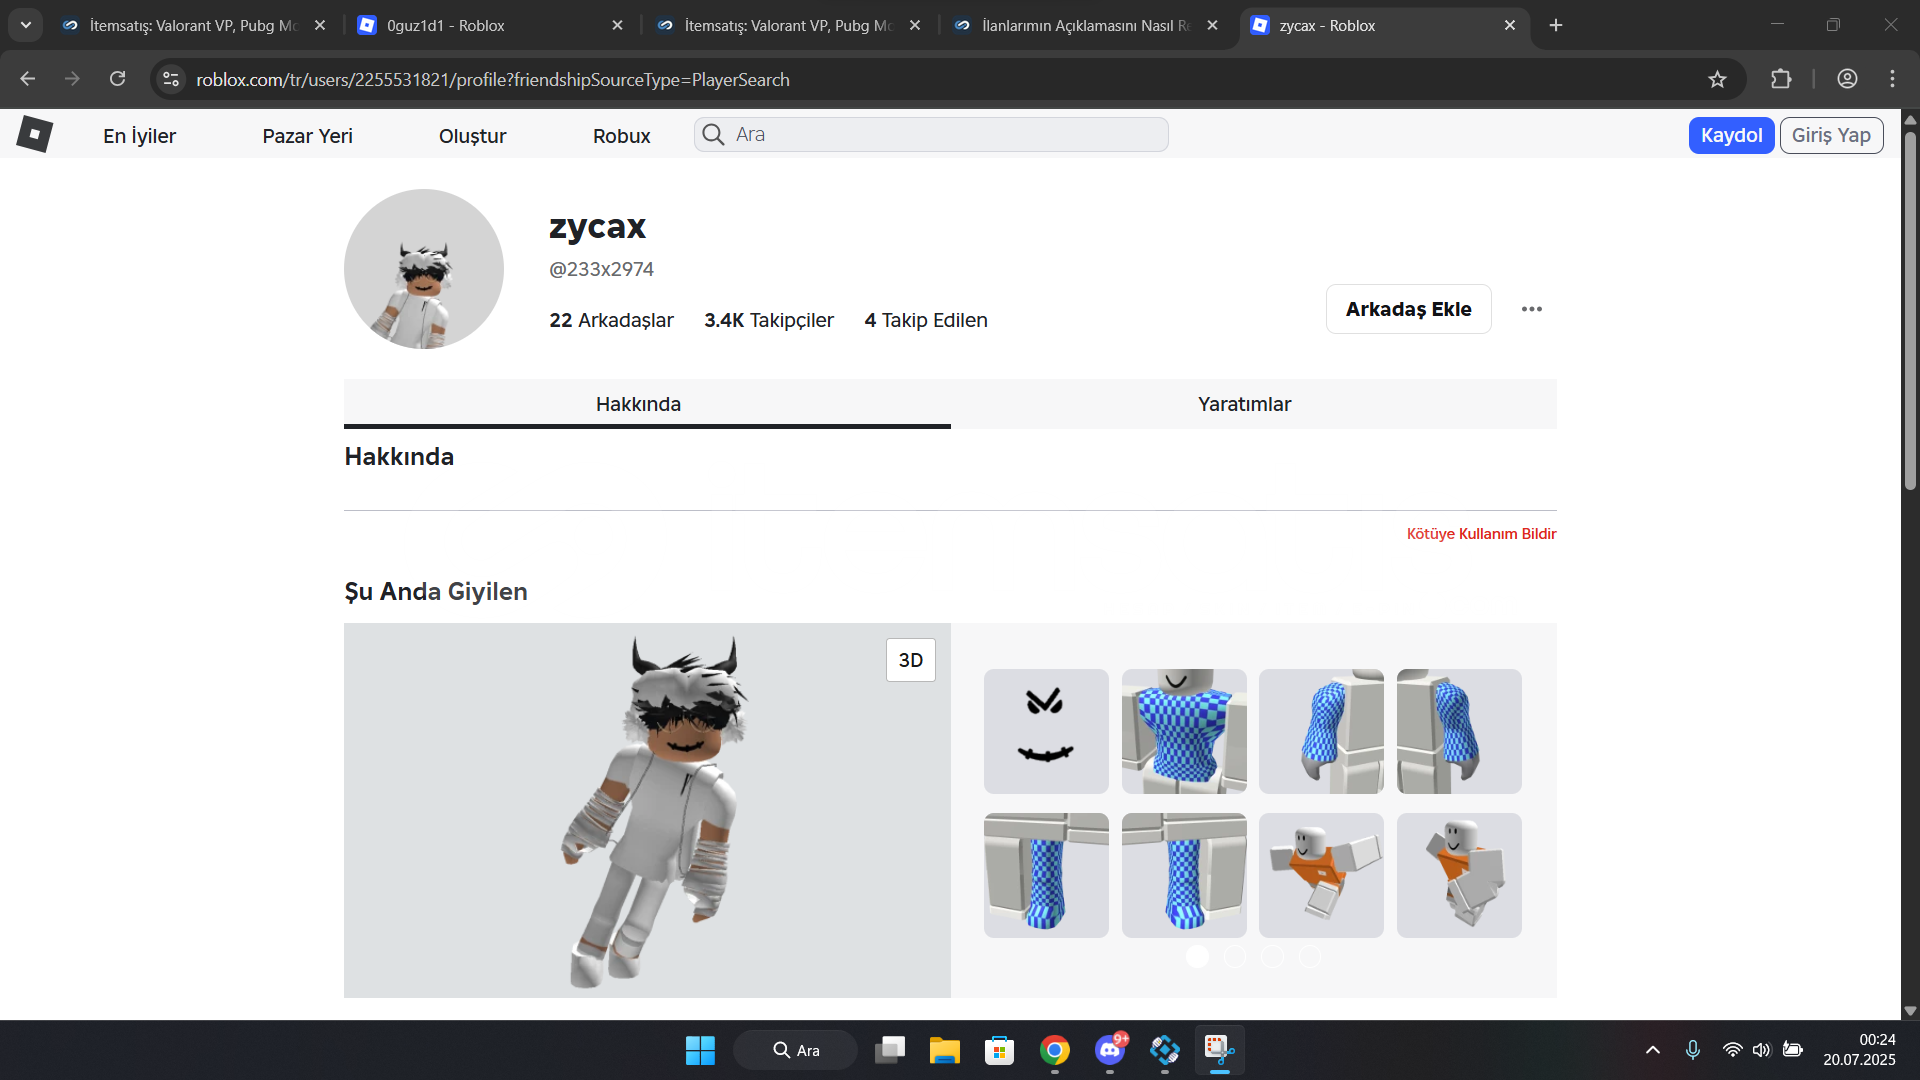Open a new browser tab
This screenshot has height=1080, width=1920.
coord(1556,25)
